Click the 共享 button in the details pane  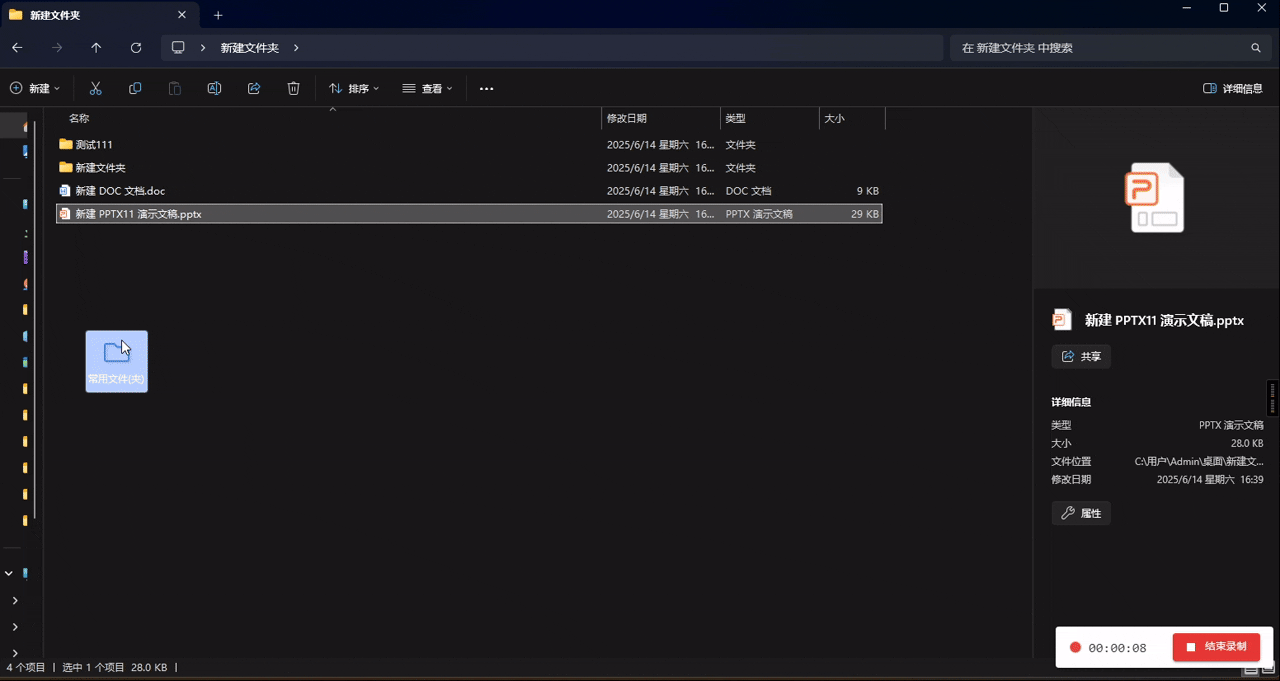[x=1081, y=357]
